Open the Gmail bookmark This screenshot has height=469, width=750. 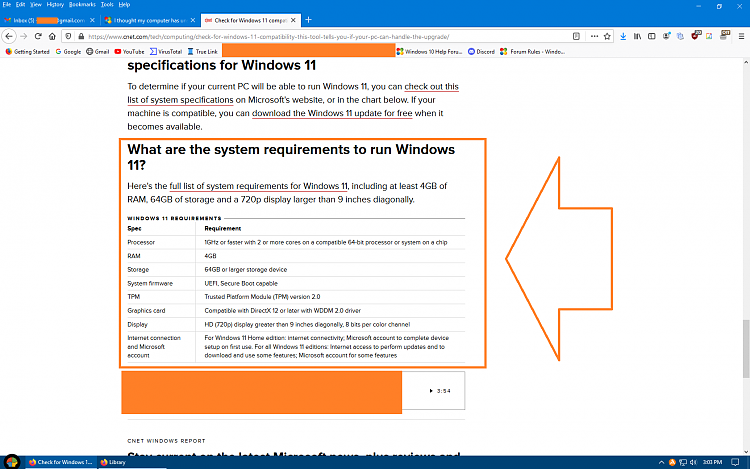coord(98,52)
